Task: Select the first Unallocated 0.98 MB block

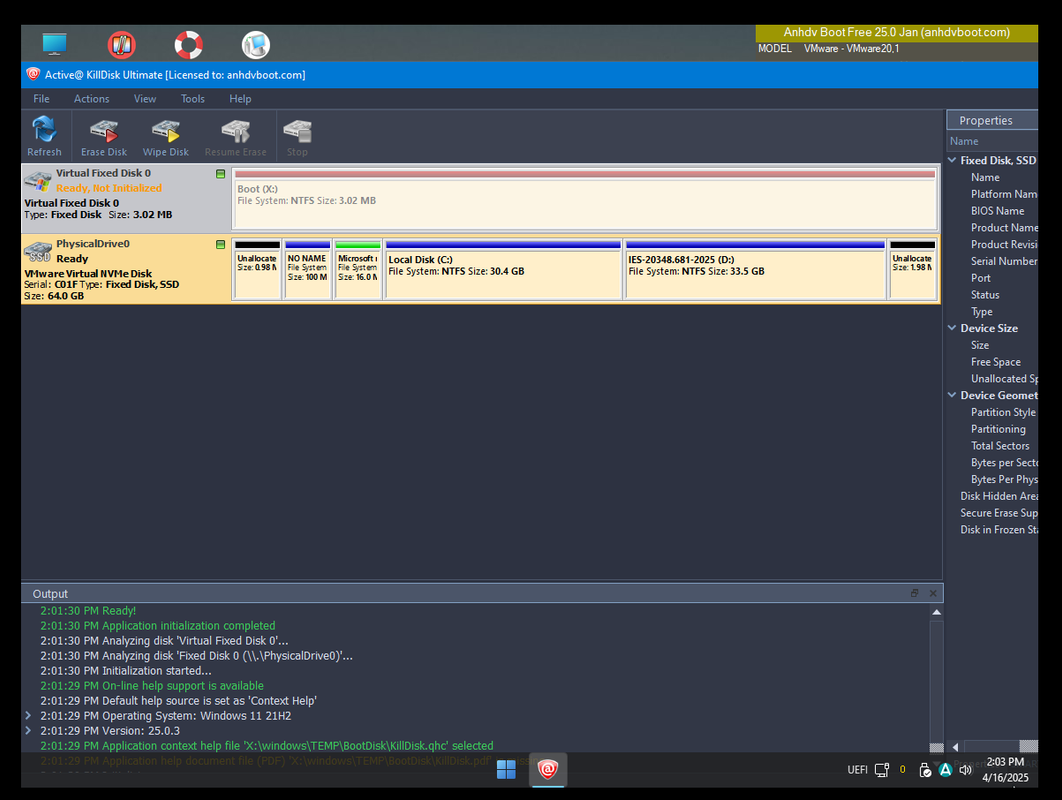Action: pos(257,269)
